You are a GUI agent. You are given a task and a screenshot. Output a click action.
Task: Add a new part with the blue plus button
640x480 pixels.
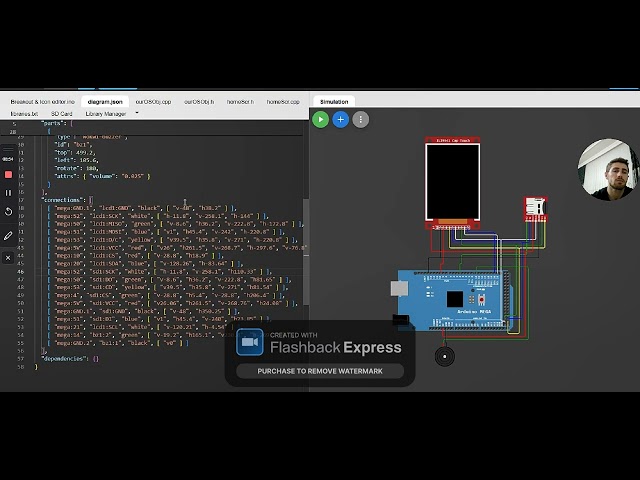click(x=340, y=120)
